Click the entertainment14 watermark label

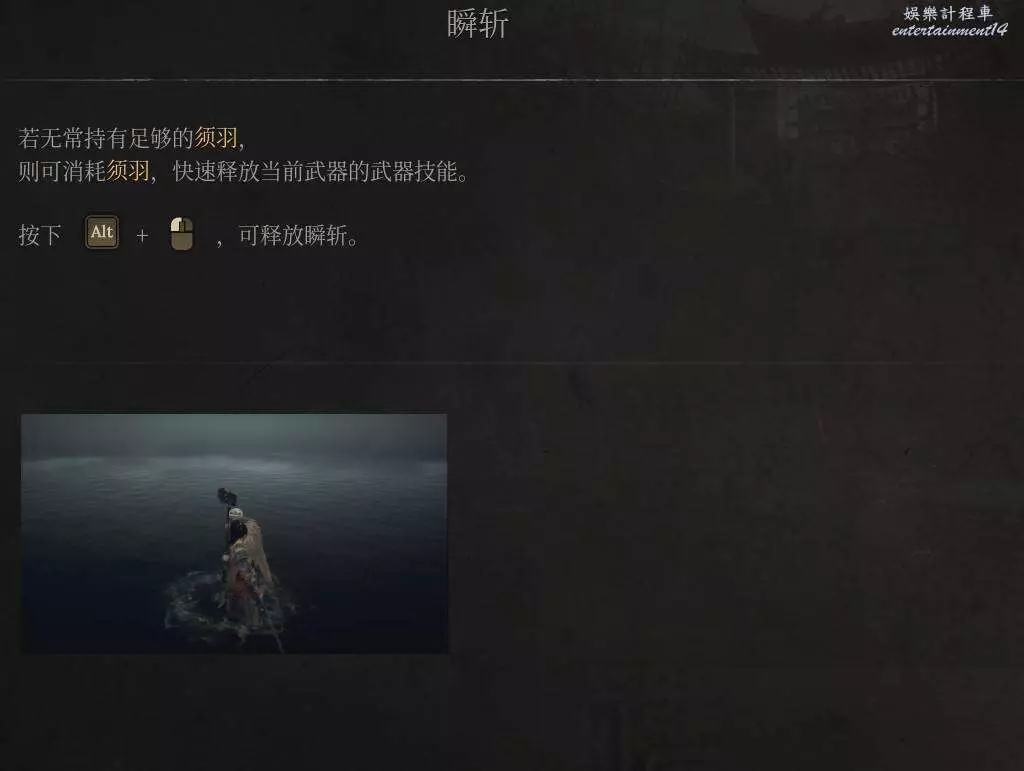(x=950, y=30)
